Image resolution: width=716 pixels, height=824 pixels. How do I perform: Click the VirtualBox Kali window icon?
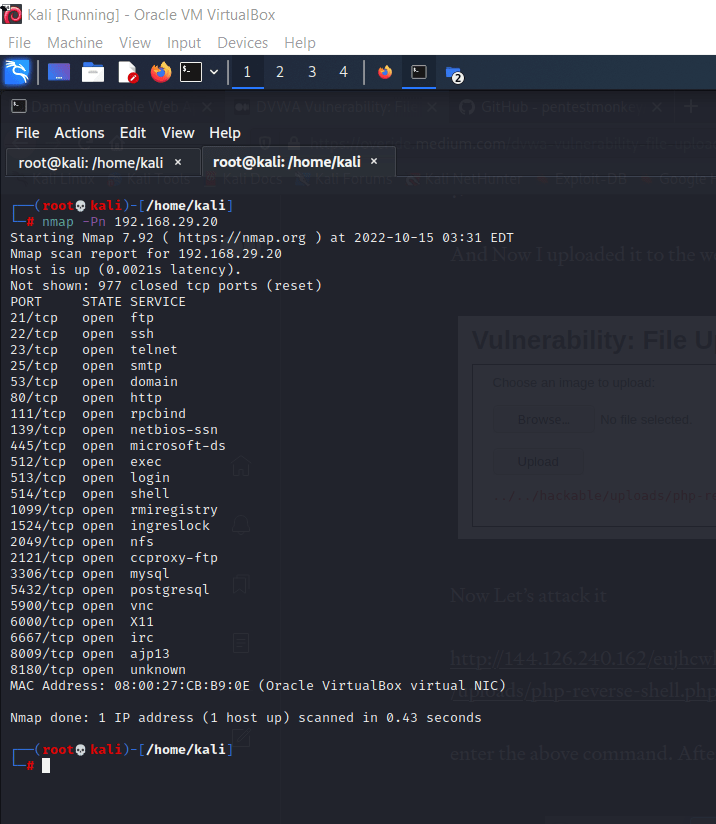click(x=12, y=14)
